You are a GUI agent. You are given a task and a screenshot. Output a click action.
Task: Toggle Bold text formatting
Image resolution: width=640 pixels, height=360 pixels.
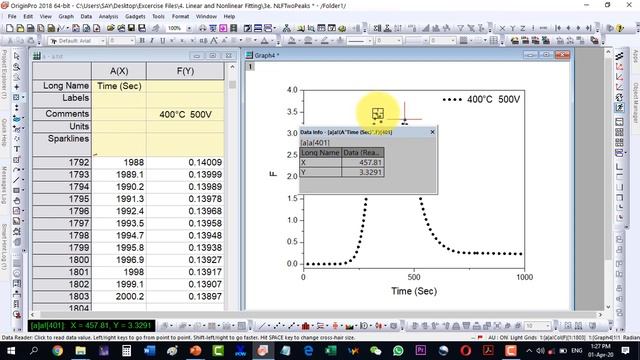[142, 41]
